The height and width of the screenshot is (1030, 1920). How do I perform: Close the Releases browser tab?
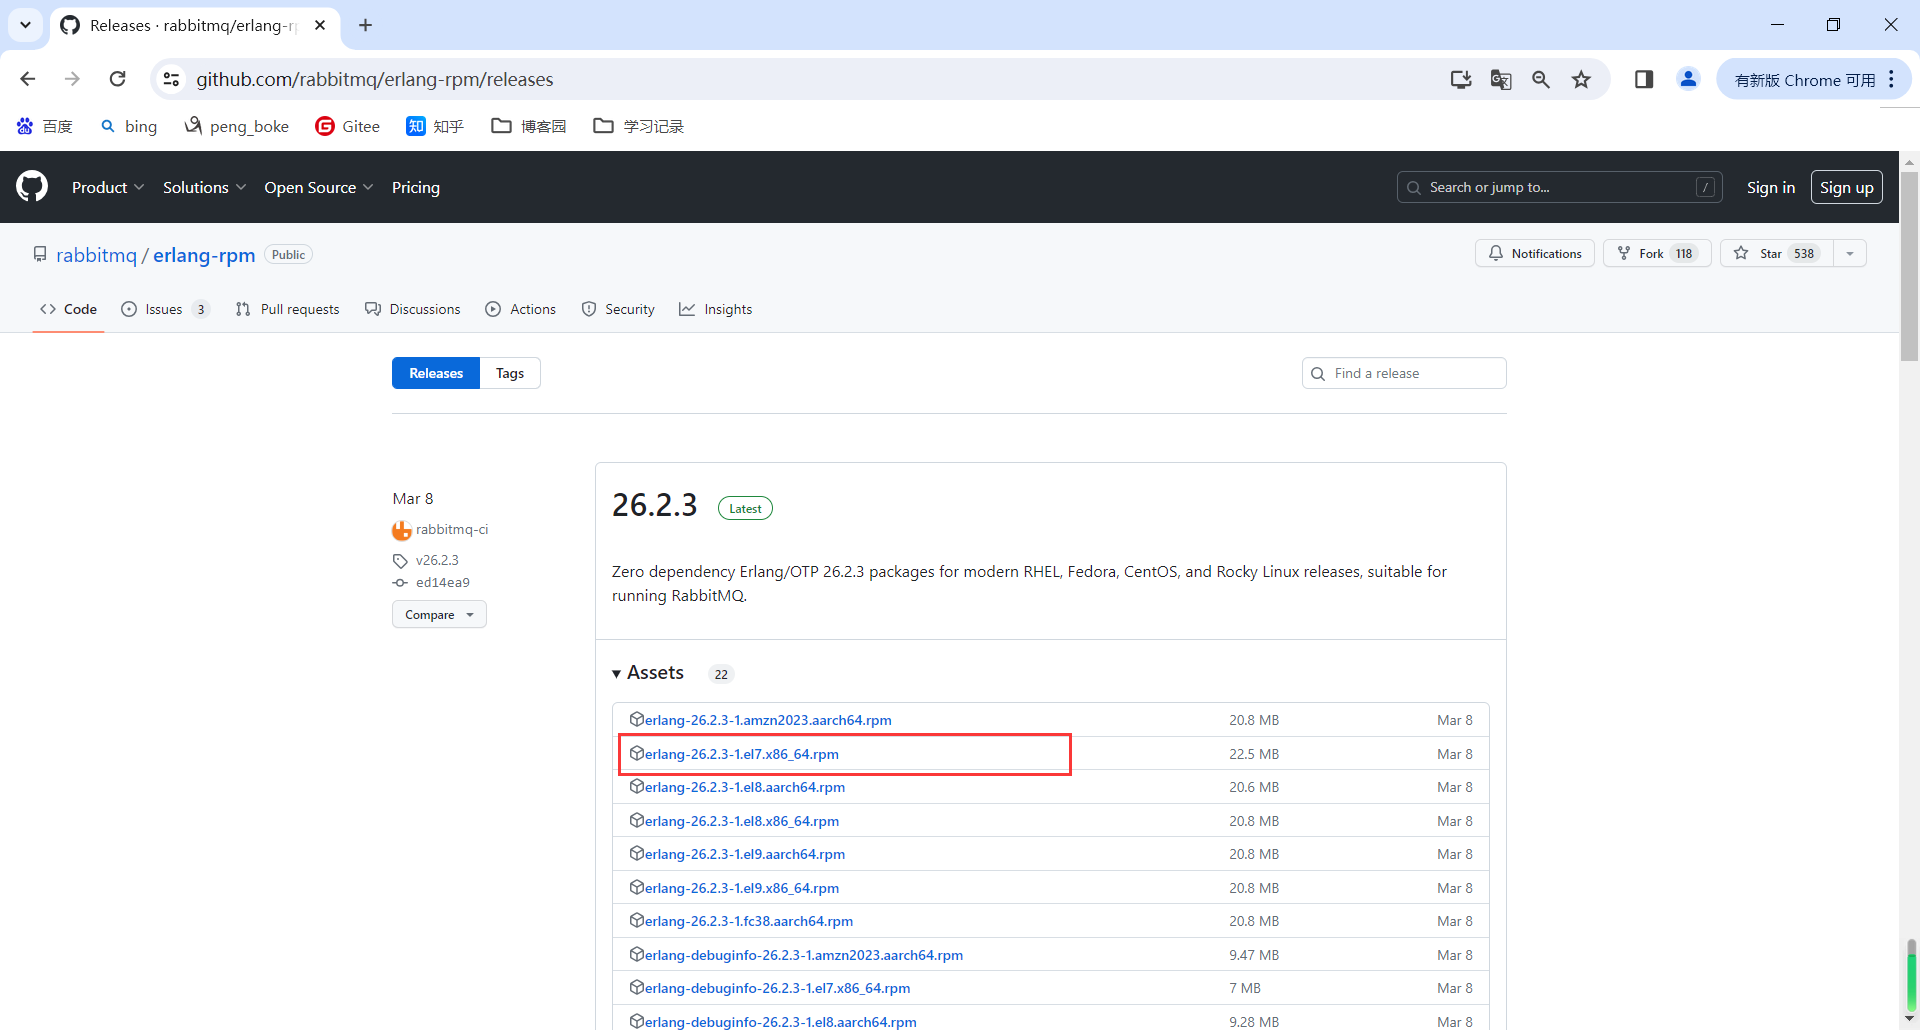click(320, 25)
